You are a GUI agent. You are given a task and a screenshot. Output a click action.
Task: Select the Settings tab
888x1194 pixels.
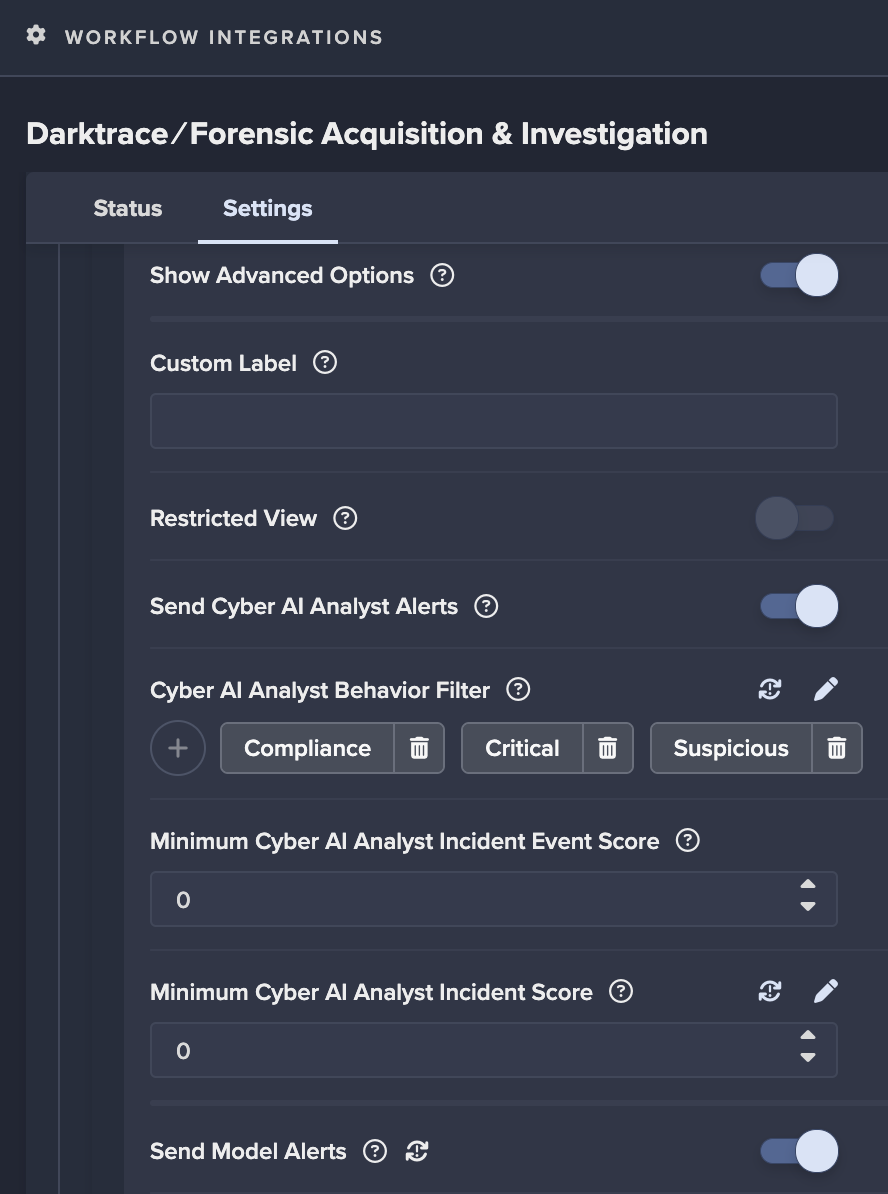(x=267, y=208)
